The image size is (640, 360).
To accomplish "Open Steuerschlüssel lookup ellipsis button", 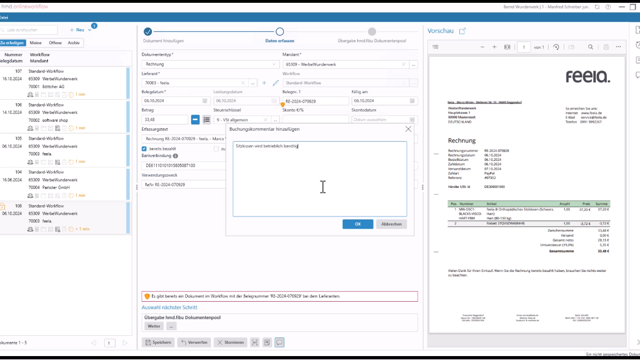I will pos(276,120).
